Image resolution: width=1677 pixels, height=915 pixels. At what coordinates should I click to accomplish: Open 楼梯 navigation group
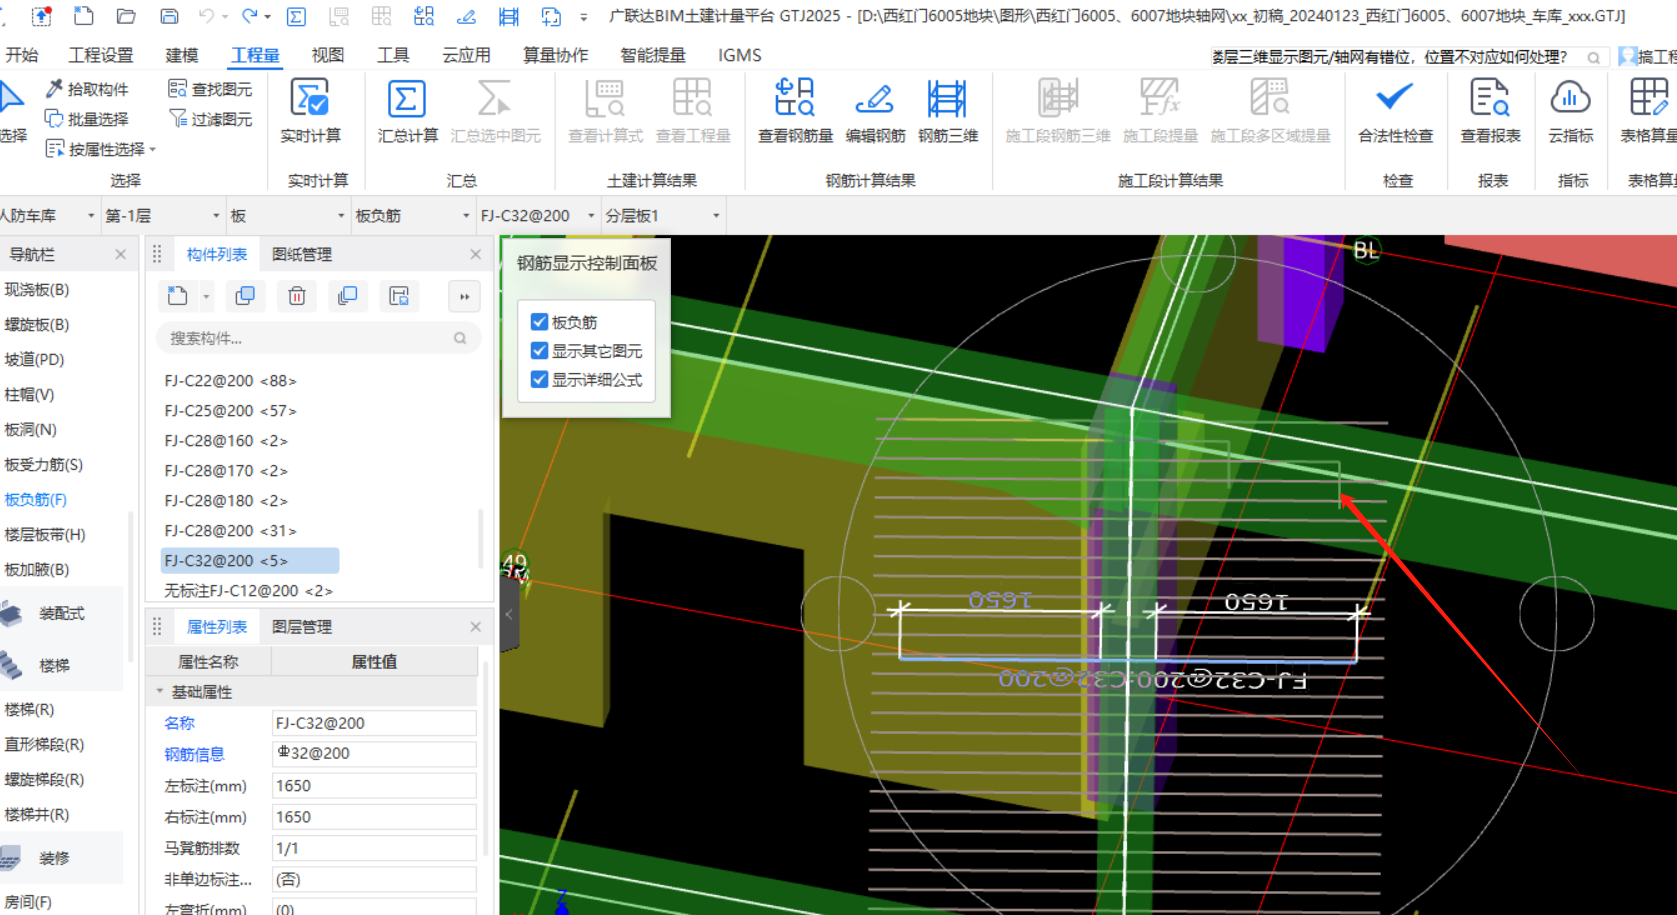pyautogui.click(x=54, y=666)
